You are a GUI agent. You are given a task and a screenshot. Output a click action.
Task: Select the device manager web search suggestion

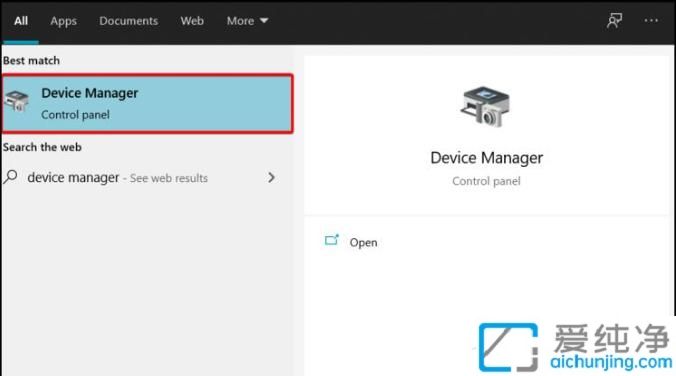coord(139,177)
